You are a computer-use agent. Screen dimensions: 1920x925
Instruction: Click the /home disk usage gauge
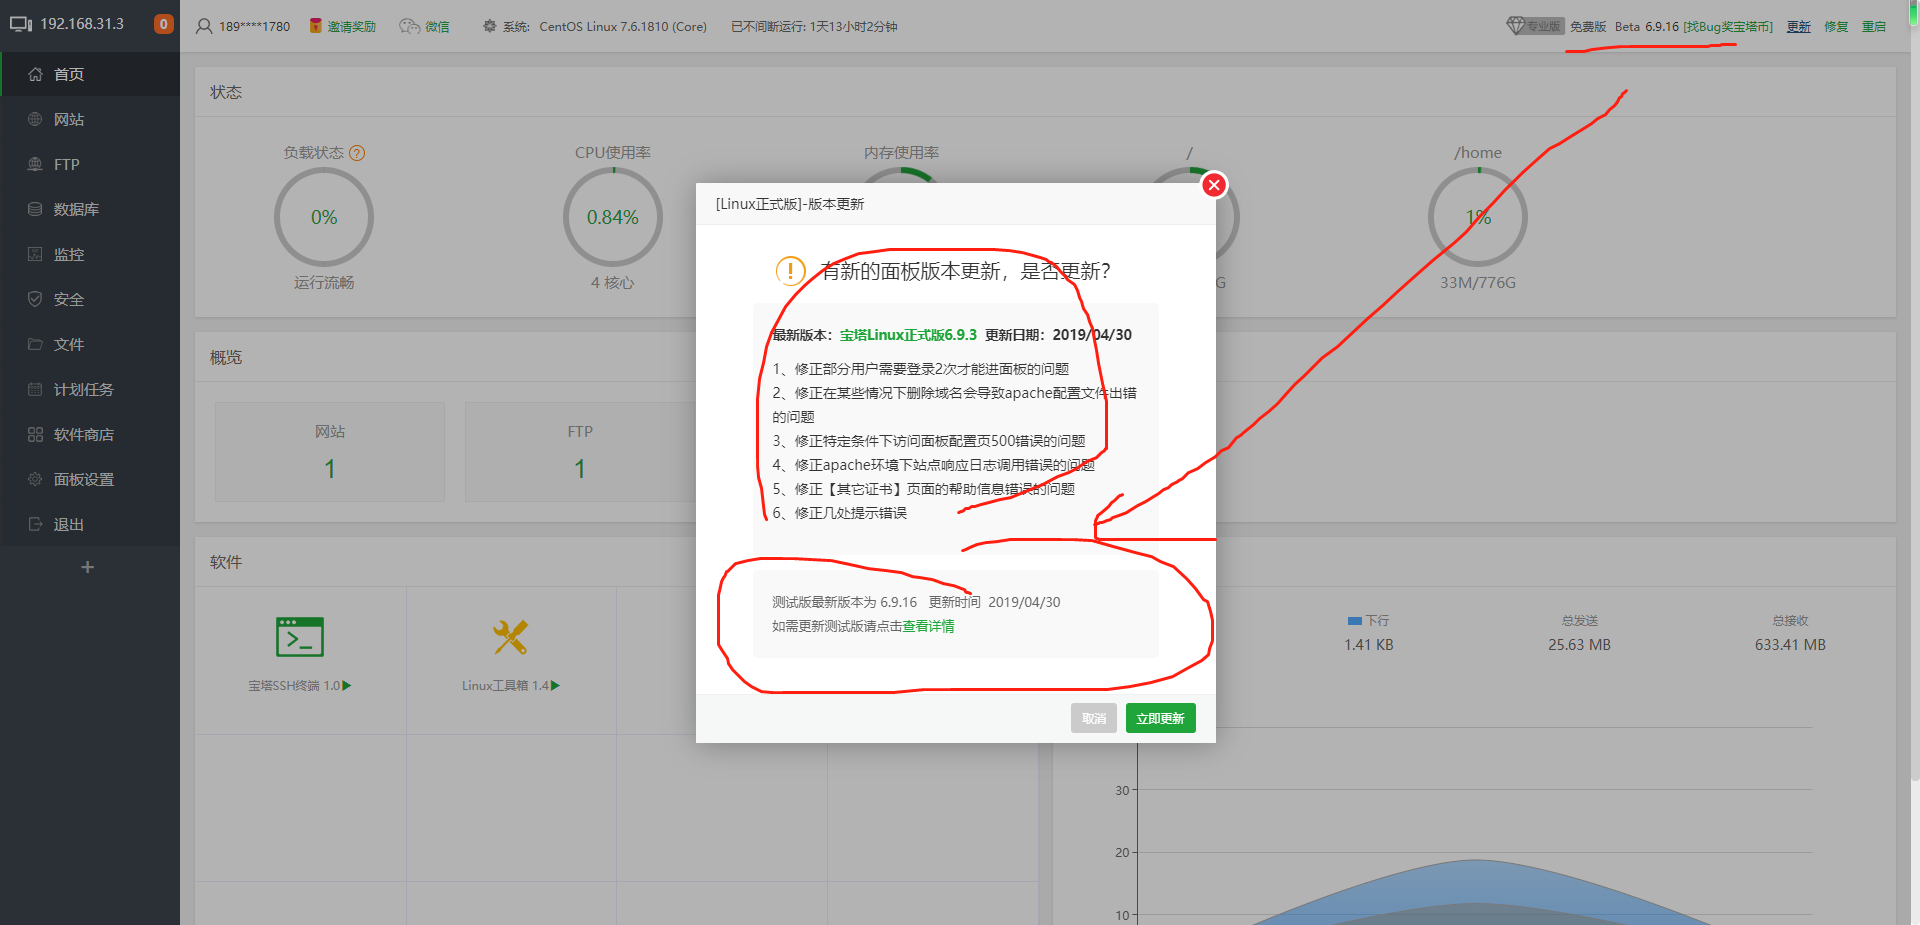click(x=1478, y=217)
